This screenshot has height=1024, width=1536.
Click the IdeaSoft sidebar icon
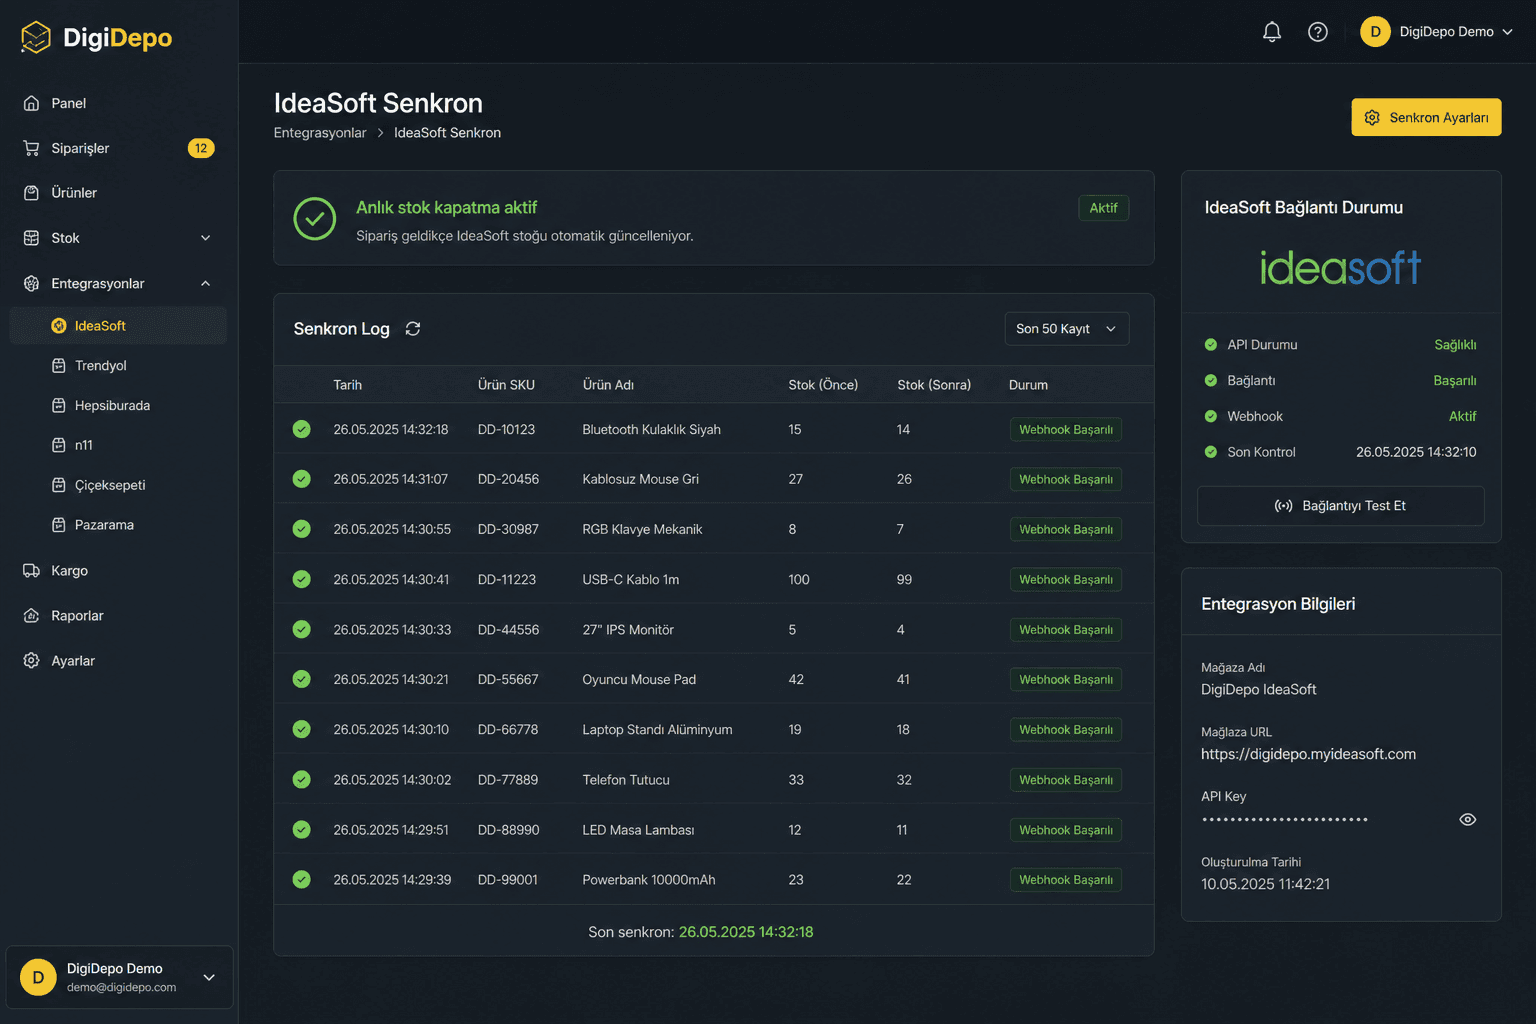tap(59, 326)
